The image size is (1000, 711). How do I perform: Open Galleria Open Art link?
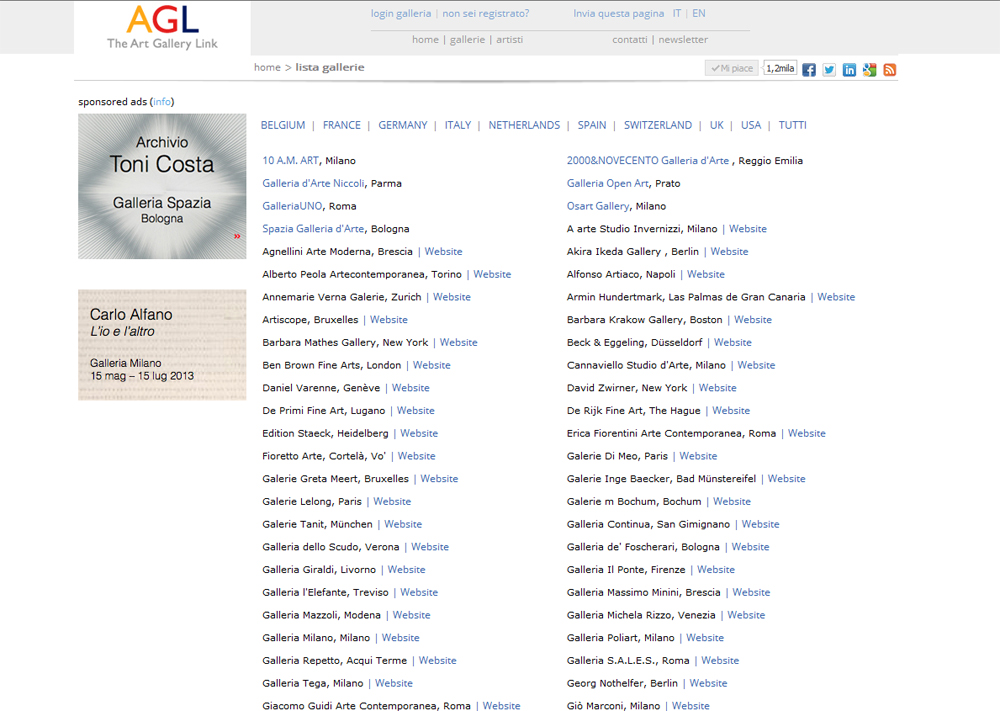point(608,184)
